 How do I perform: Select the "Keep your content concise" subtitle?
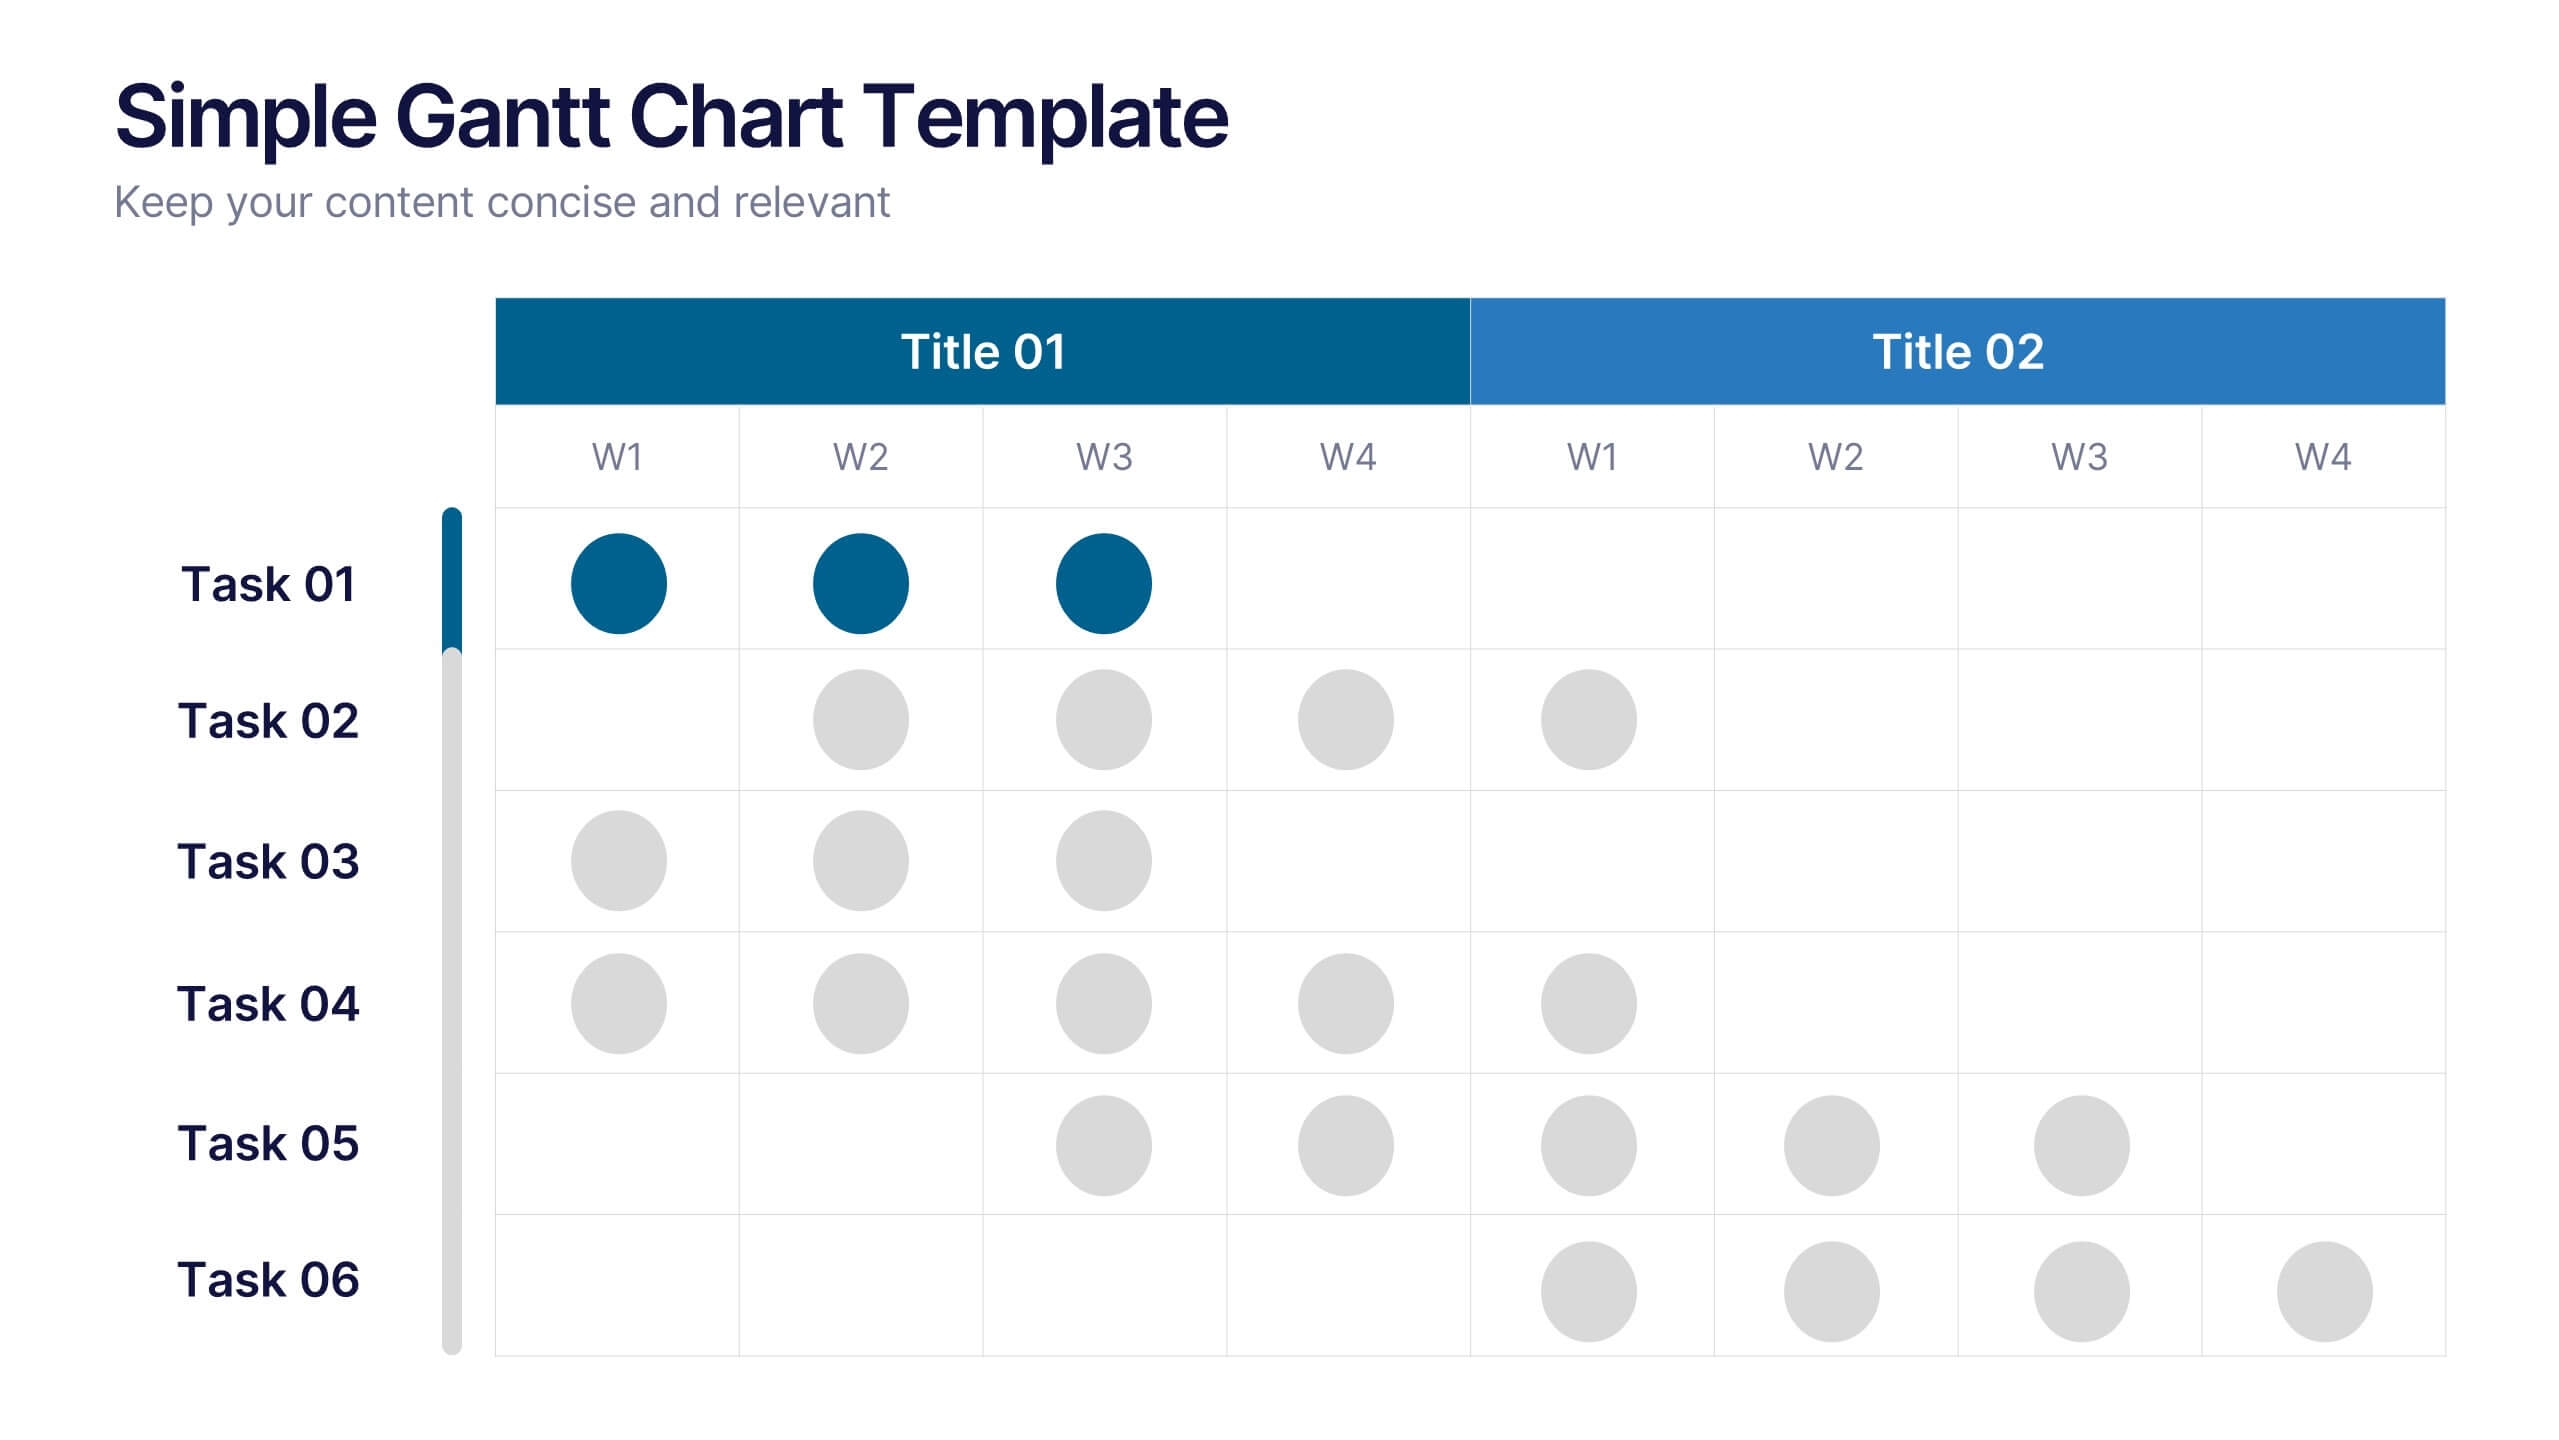tap(501, 203)
